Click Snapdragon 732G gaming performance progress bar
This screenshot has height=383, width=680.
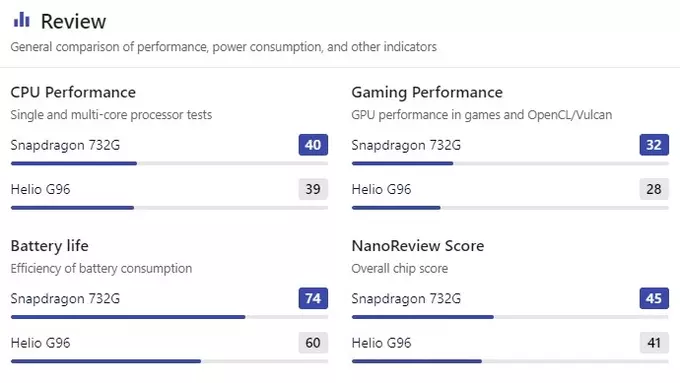pyautogui.click(x=510, y=164)
